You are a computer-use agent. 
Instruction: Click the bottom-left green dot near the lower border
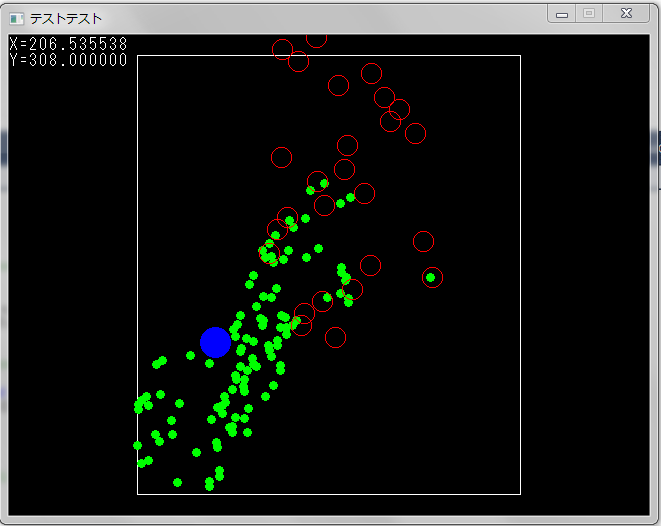coord(177,482)
